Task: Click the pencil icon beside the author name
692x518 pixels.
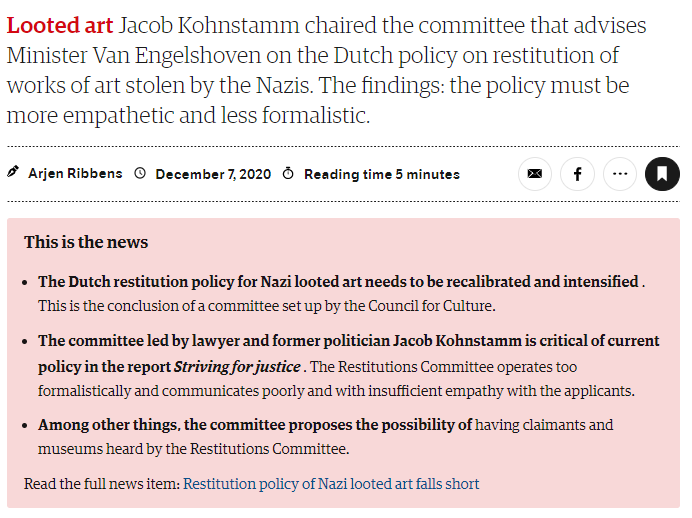Action: coord(13,172)
